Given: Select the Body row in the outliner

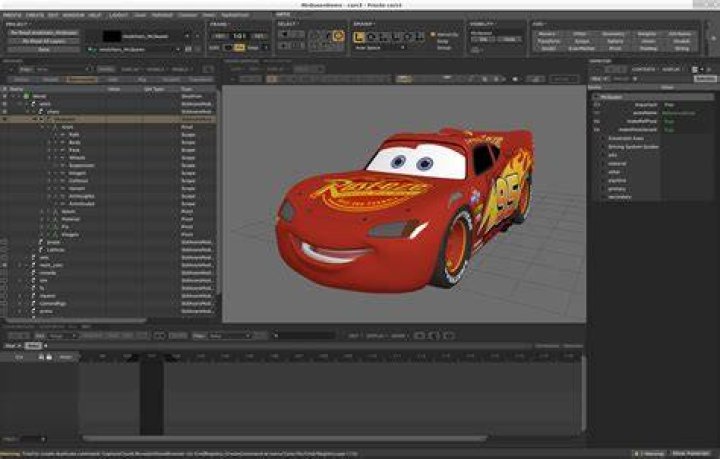Looking at the screenshot, I should [108, 142].
